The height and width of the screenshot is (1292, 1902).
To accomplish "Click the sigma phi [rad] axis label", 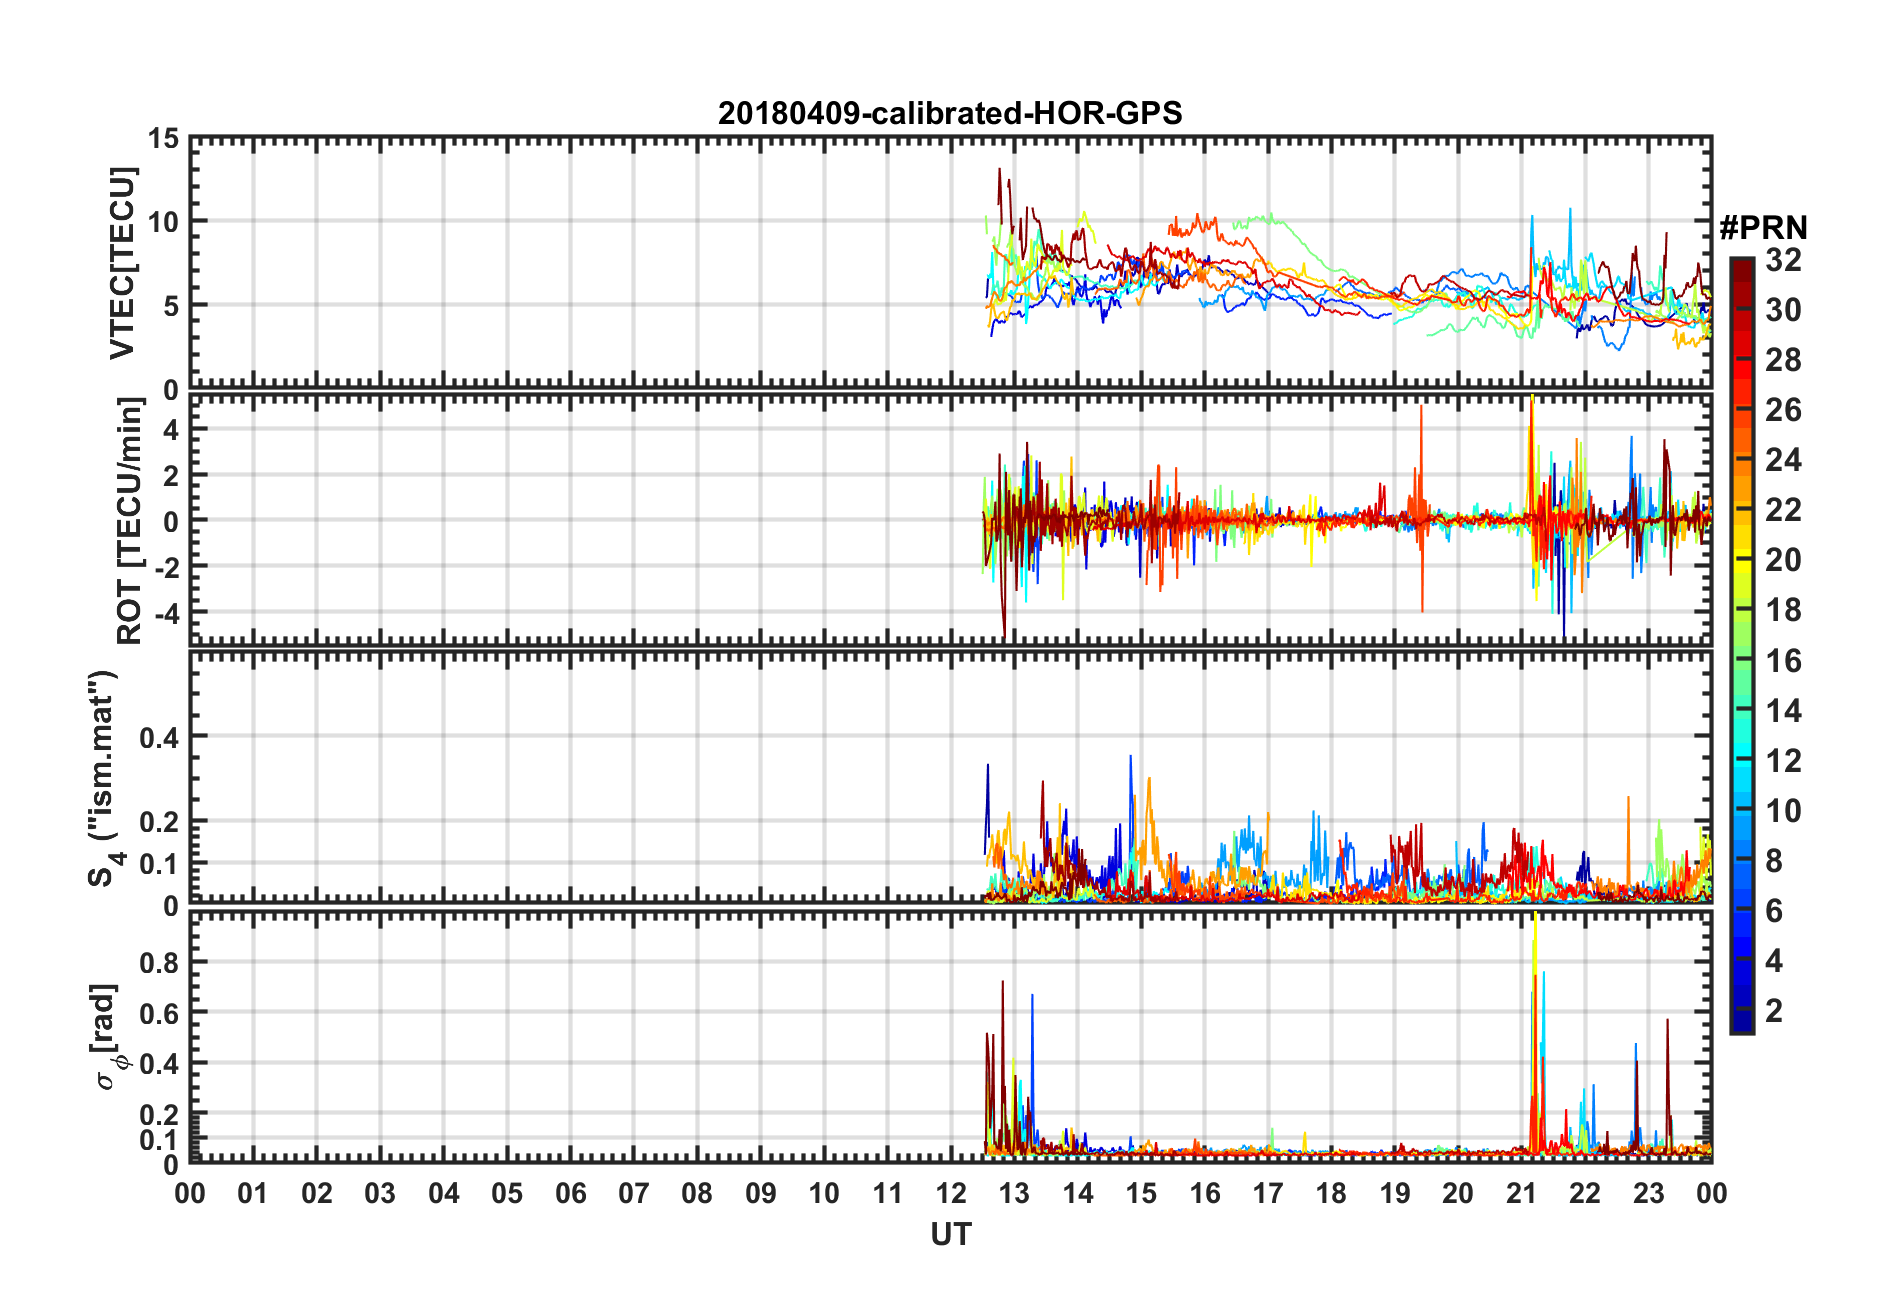I will 108,1037.
